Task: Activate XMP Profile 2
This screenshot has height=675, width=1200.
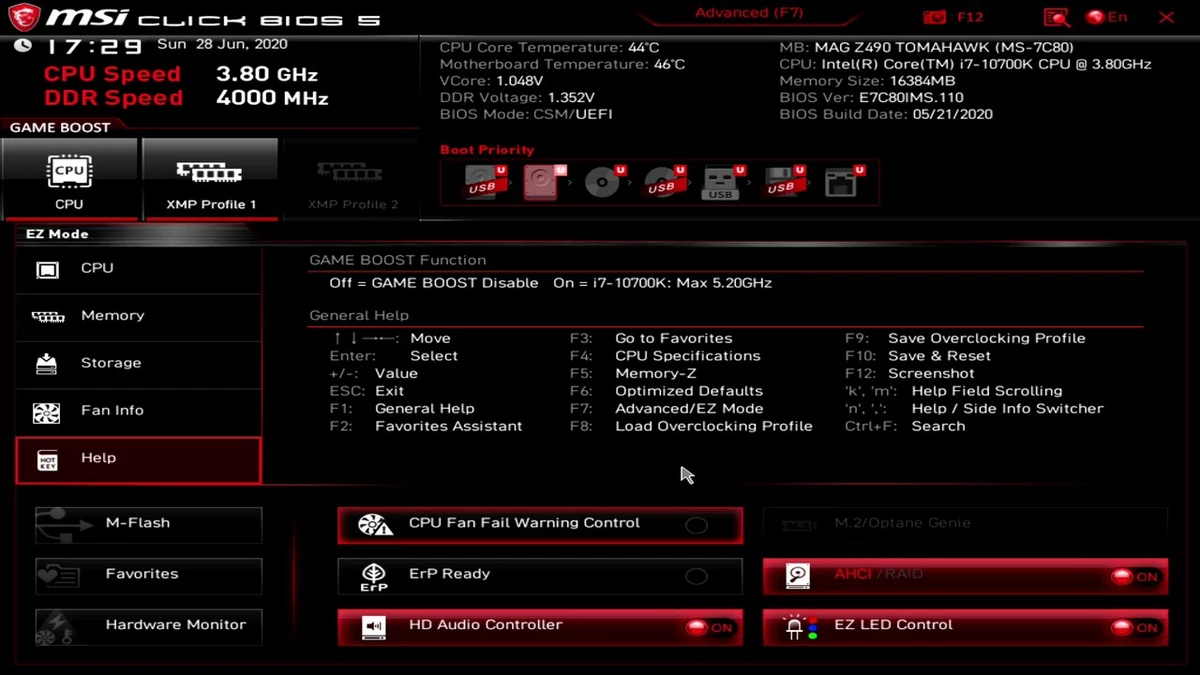Action: click(x=351, y=179)
